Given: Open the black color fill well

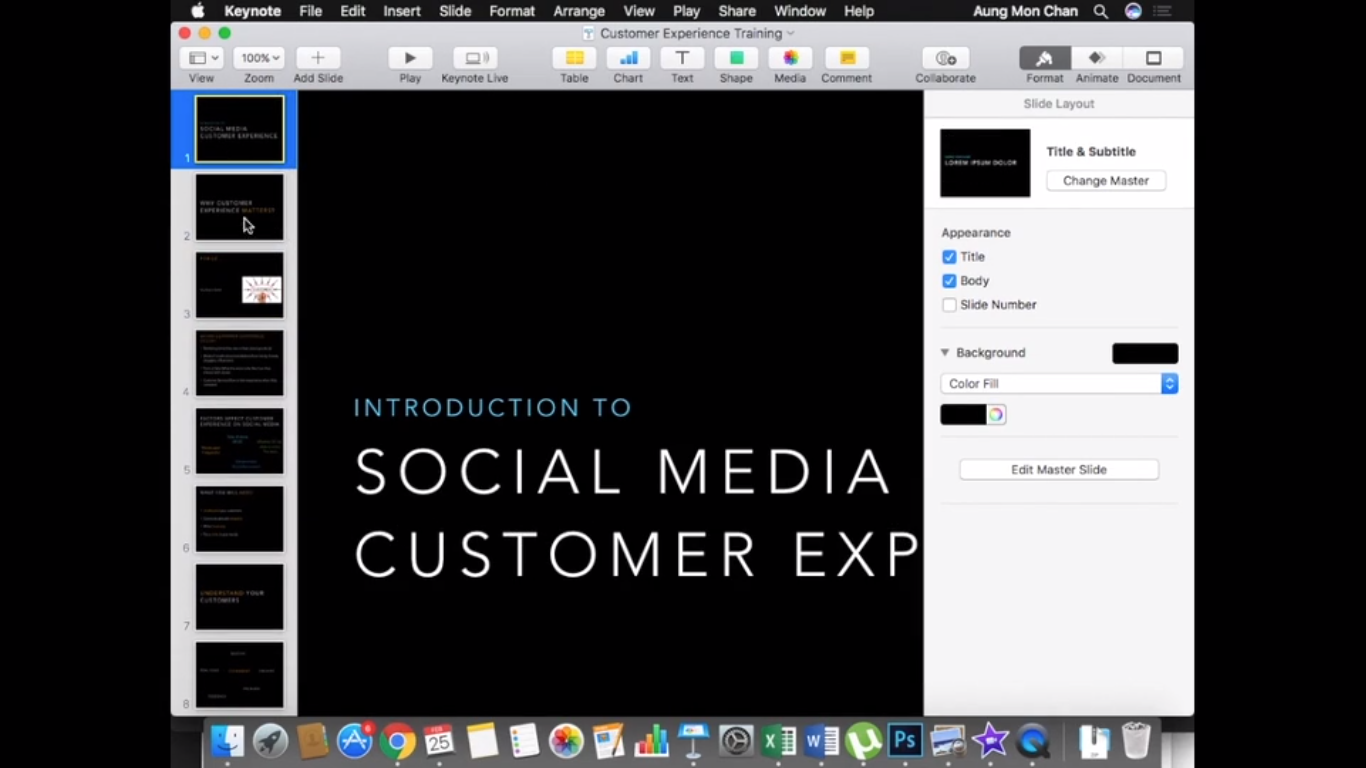Looking at the screenshot, I should pyautogui.click(x=963, y=415).
